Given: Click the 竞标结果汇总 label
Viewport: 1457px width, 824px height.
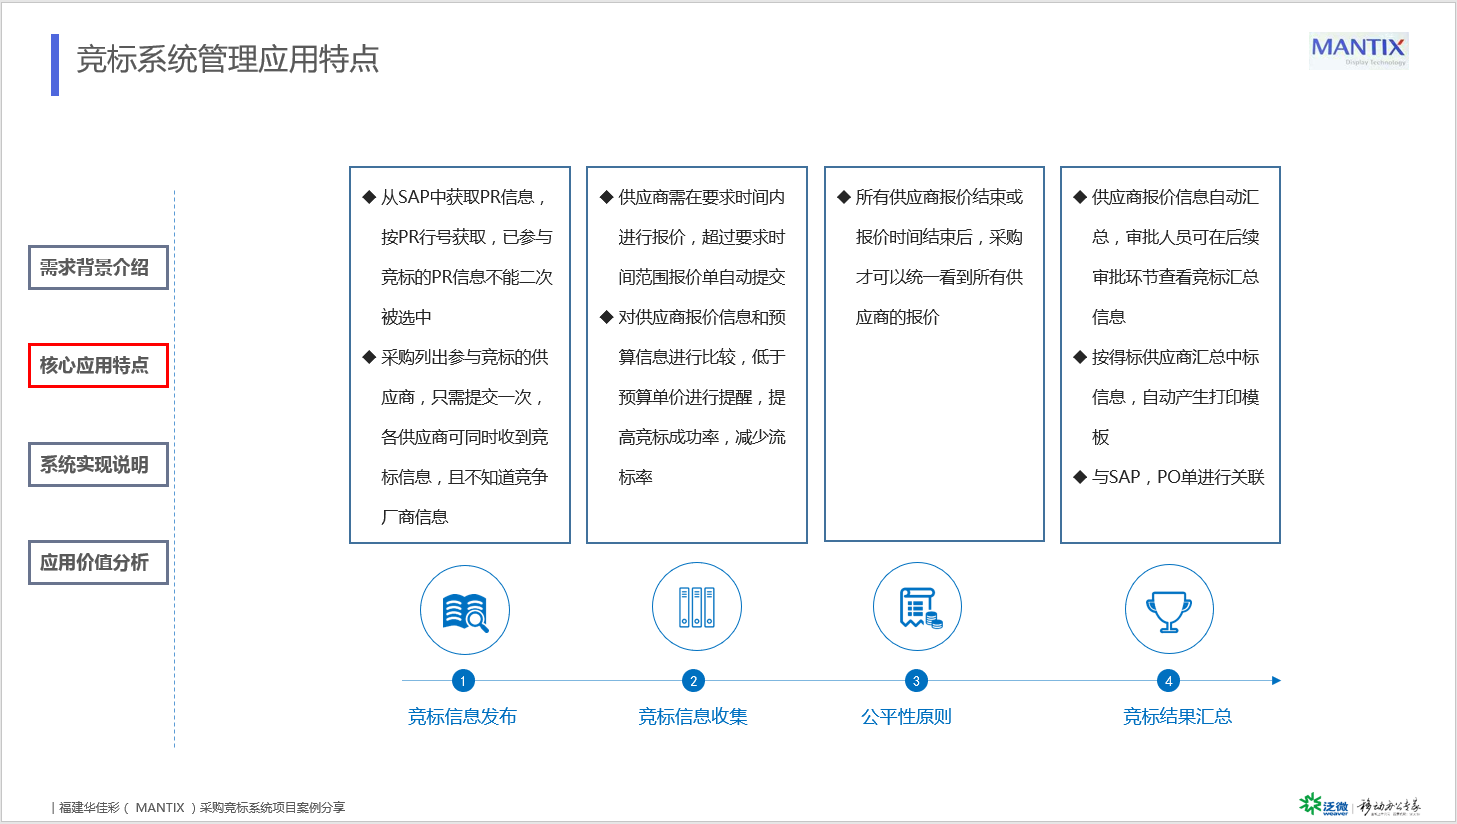Looking at the screenshot, I should (1177, 716).
